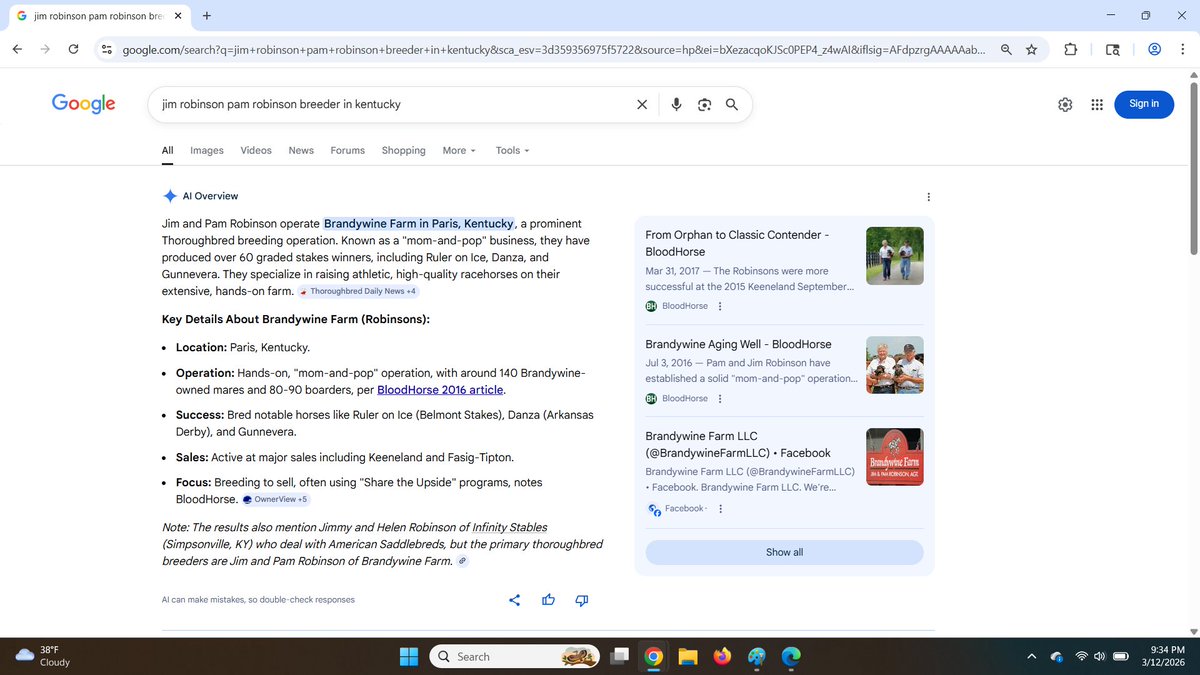Open the couple holding dogs thumbnail
The image size is (1200, 675).
[894, 365]
